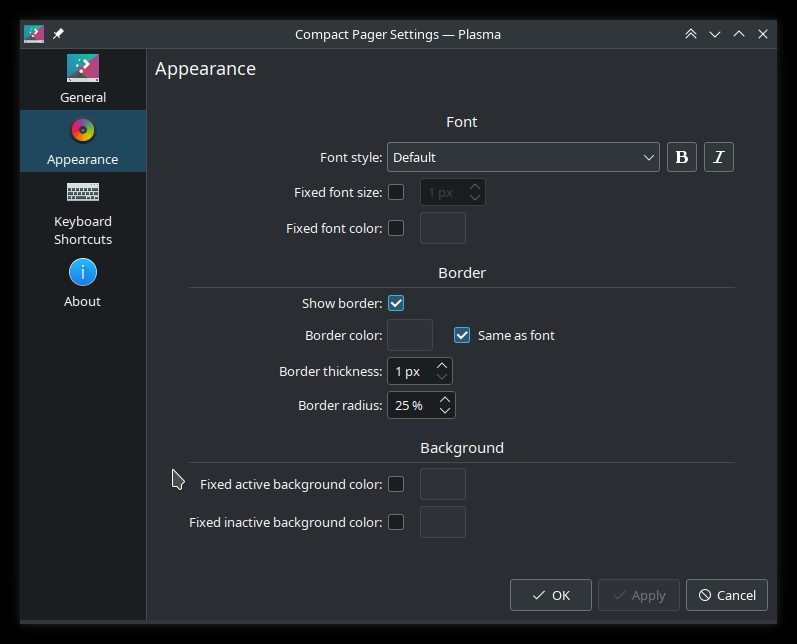Decrease Border radius with down arrow
Image resolution: width=797 pixels, height=644 pixels.
[445, 411]
